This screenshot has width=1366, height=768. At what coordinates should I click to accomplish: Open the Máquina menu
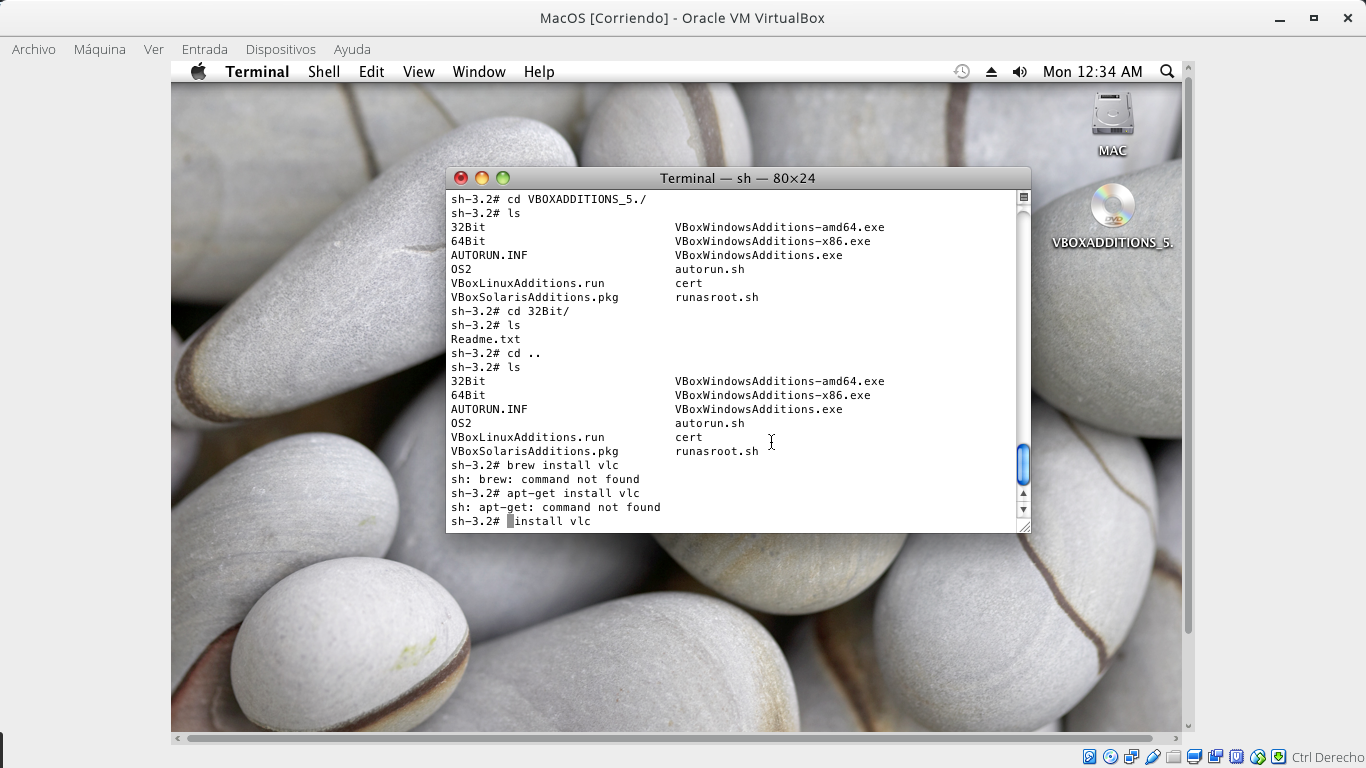point(100,49)
